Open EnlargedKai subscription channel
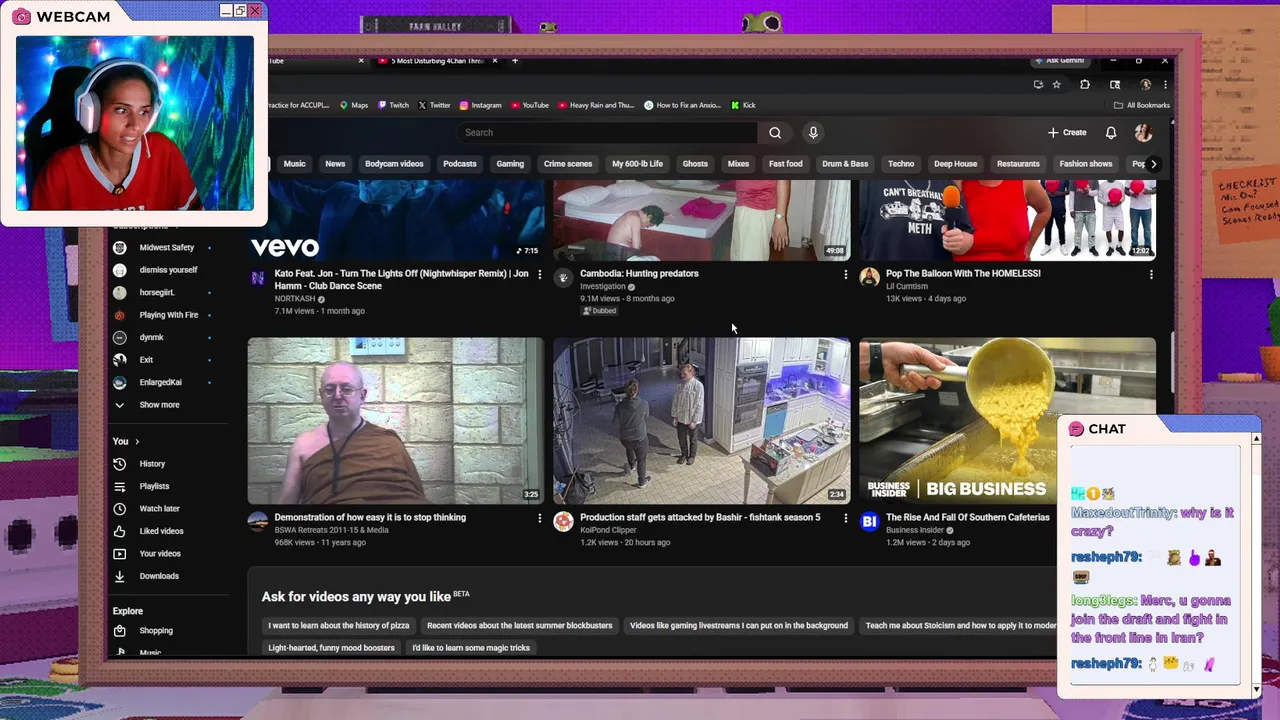 point(160,382)
